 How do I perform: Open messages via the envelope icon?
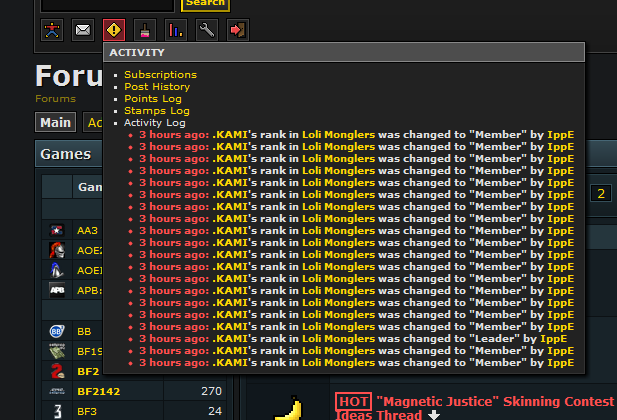[x=83, y=30]
